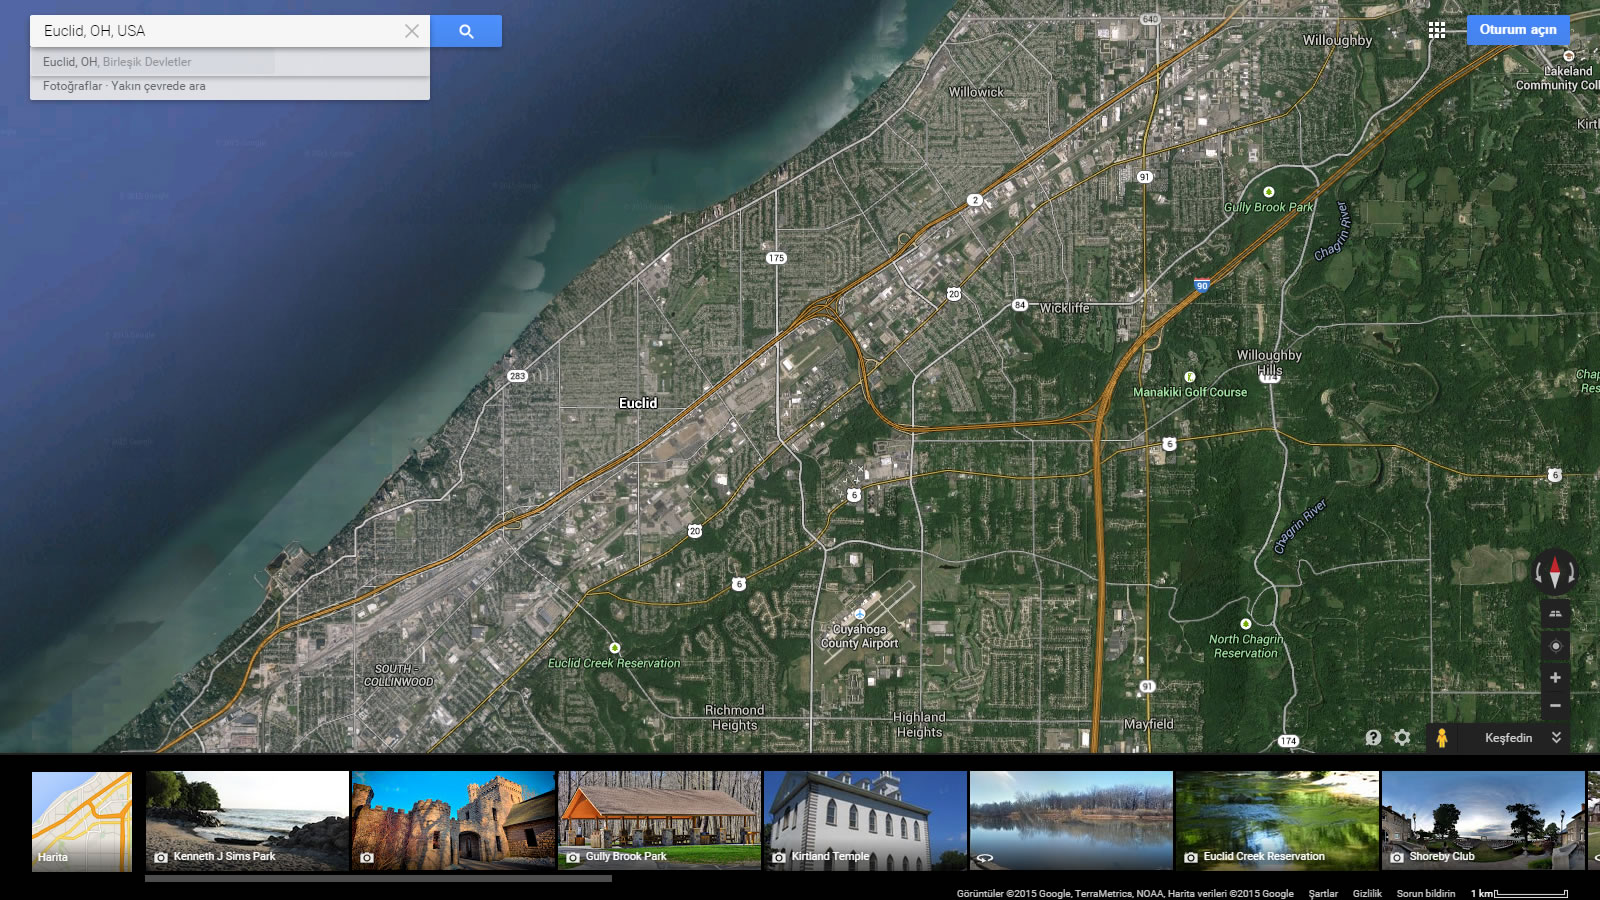Viewport: 1600px width, 900px height.
Task: Zoom in with the plus button
Action: (x=1555, y=678)
